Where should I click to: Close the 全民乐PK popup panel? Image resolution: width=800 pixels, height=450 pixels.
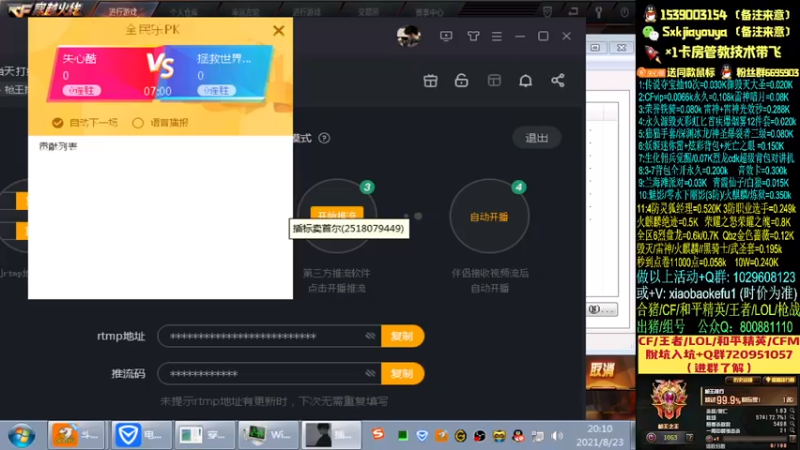tap(279, 31)
